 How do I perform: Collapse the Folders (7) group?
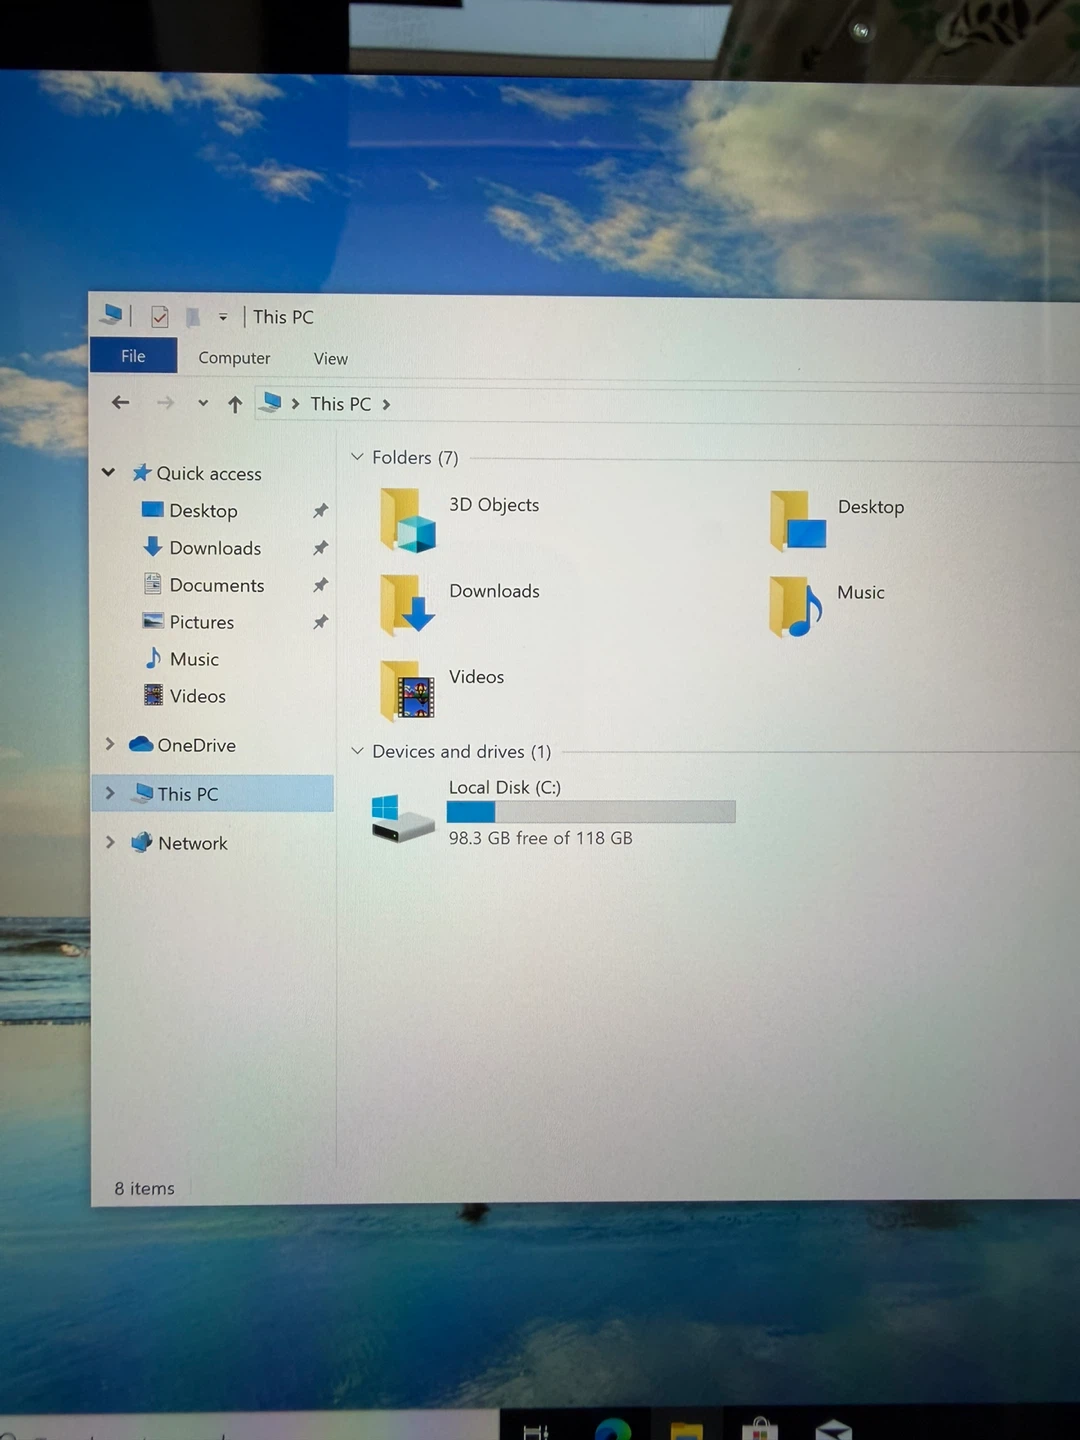[x=357, y=456]
